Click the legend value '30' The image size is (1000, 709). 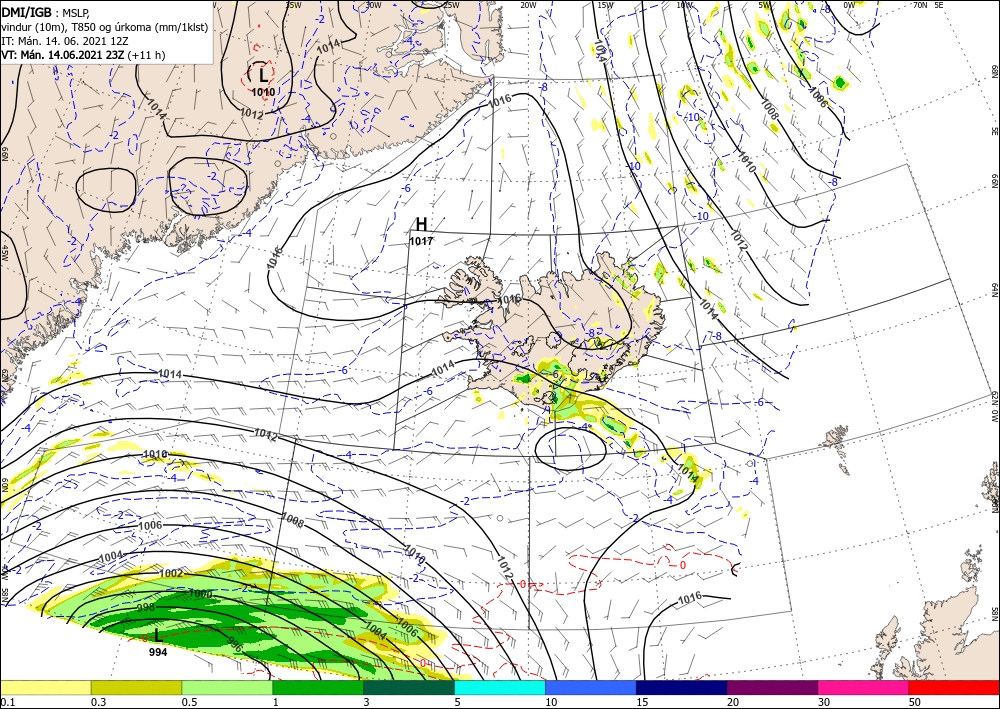point(825,702)
